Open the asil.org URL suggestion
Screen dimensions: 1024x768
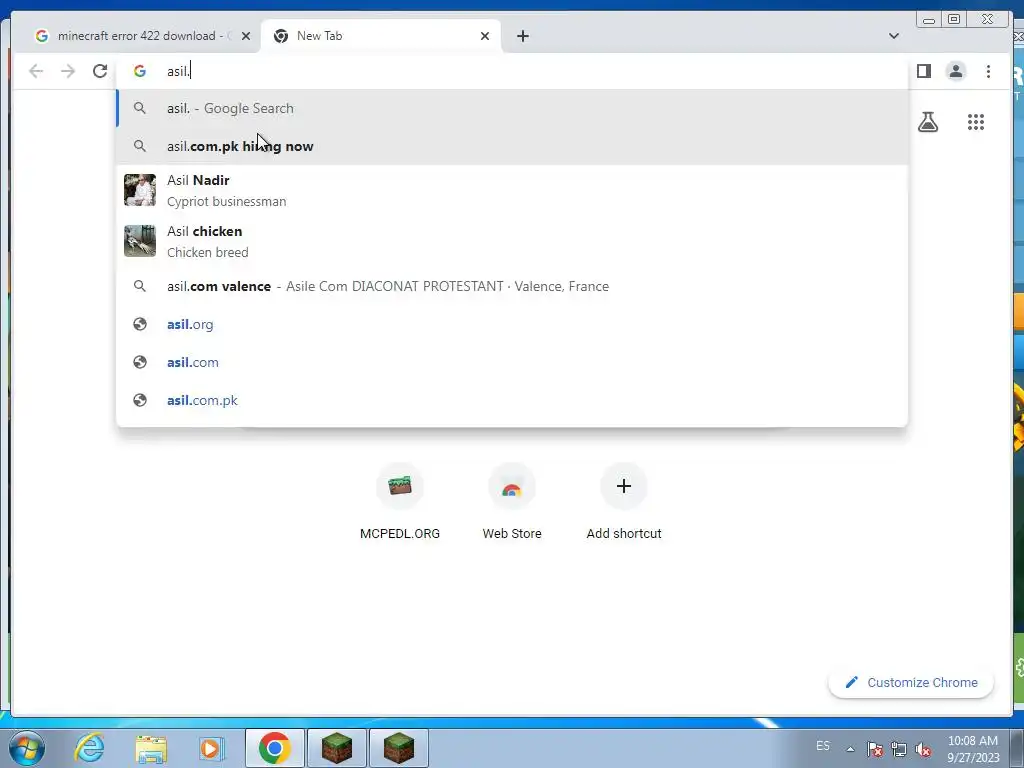[x=512, y=324]
